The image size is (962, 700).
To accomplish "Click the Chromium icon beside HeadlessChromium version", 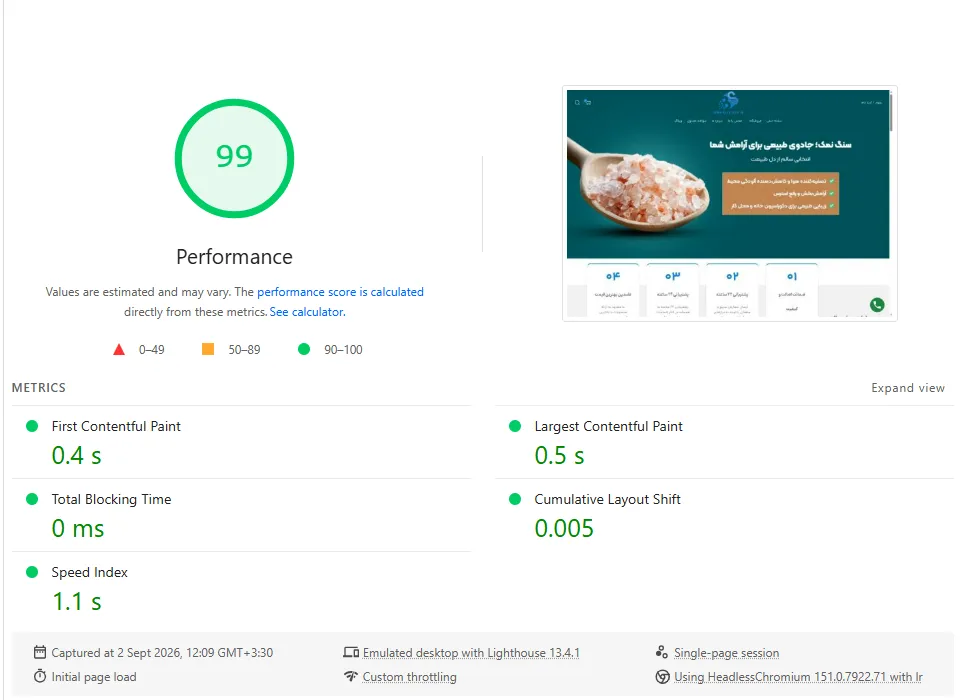I will [x=663, y=676].
